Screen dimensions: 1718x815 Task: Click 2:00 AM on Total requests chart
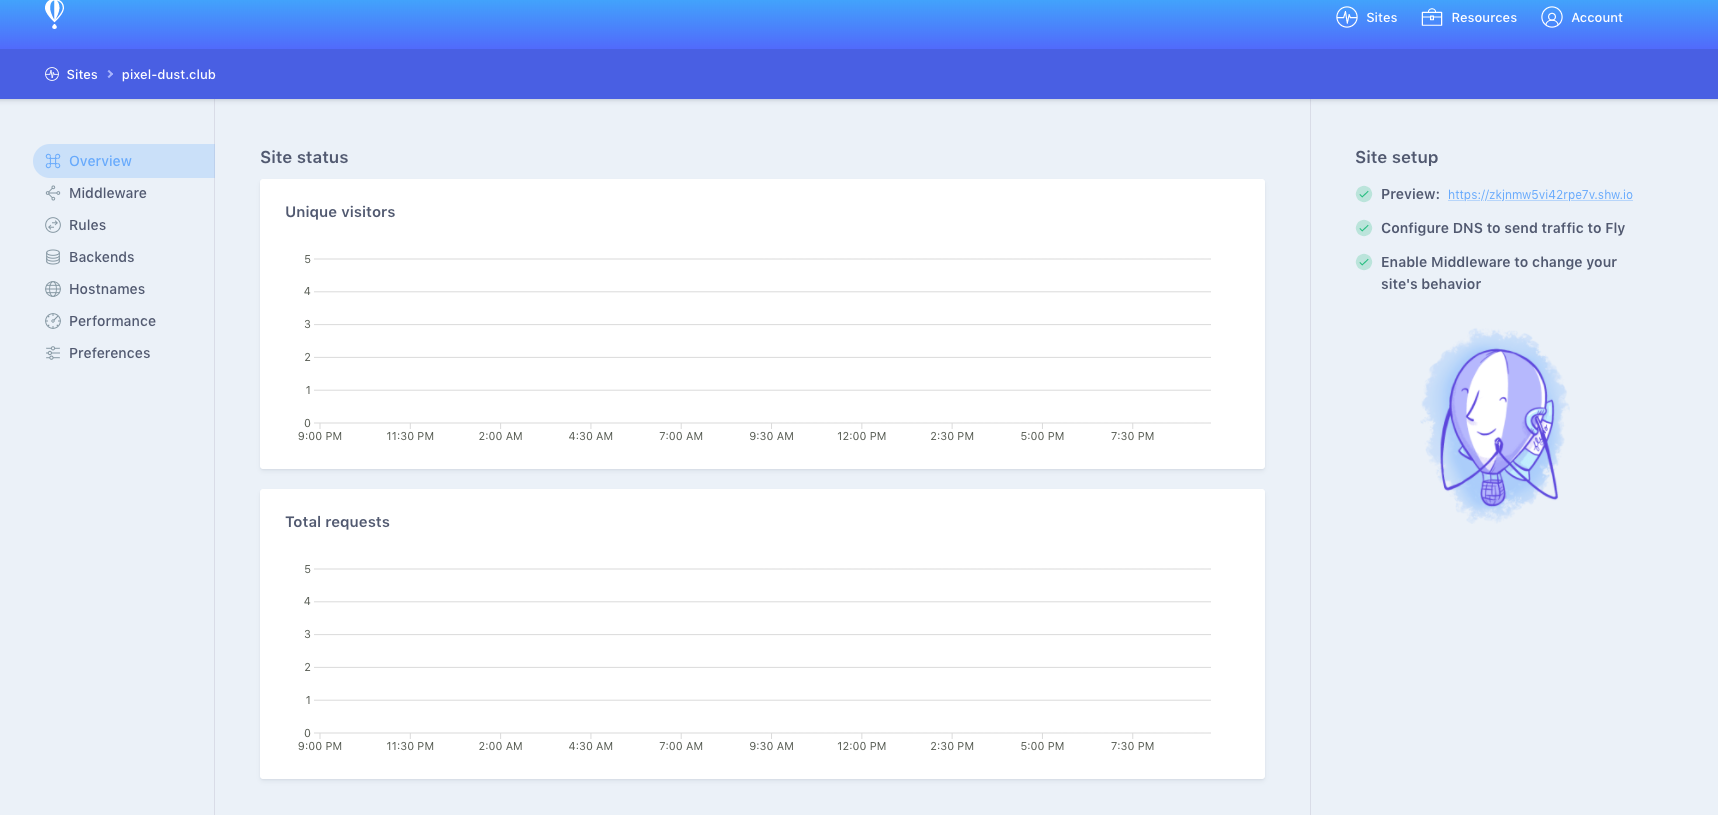(x=500, y=746)
